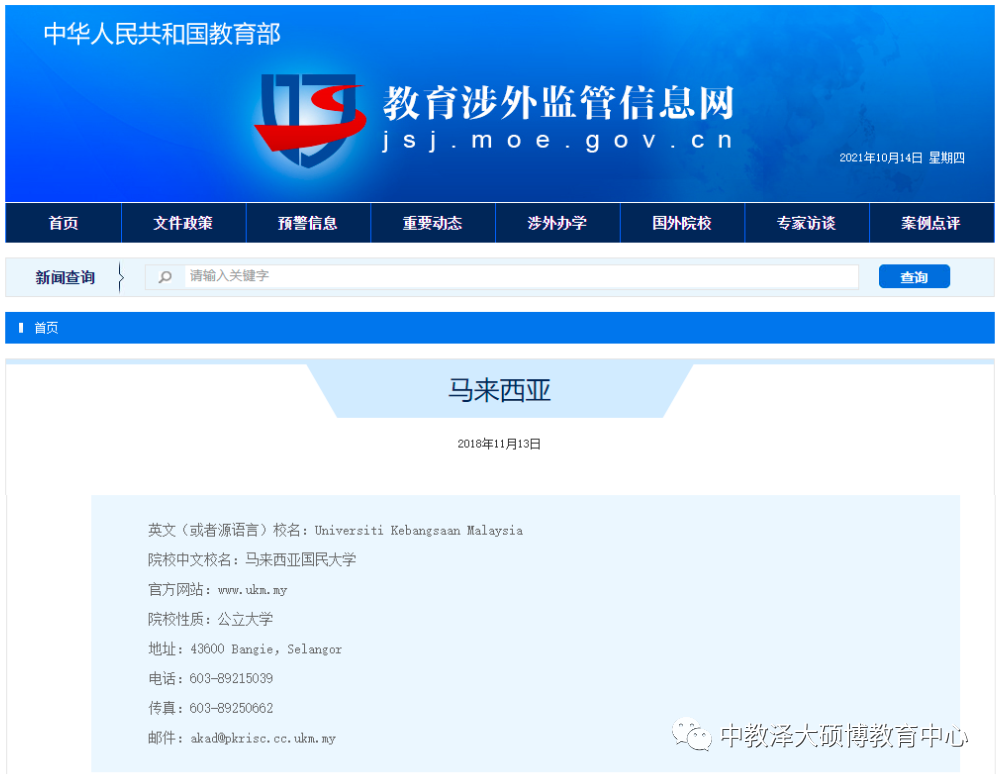Select the 涉外办学 navigation item
The height and width of the screenshot is (780, 1001).
(x=557, y=223)
